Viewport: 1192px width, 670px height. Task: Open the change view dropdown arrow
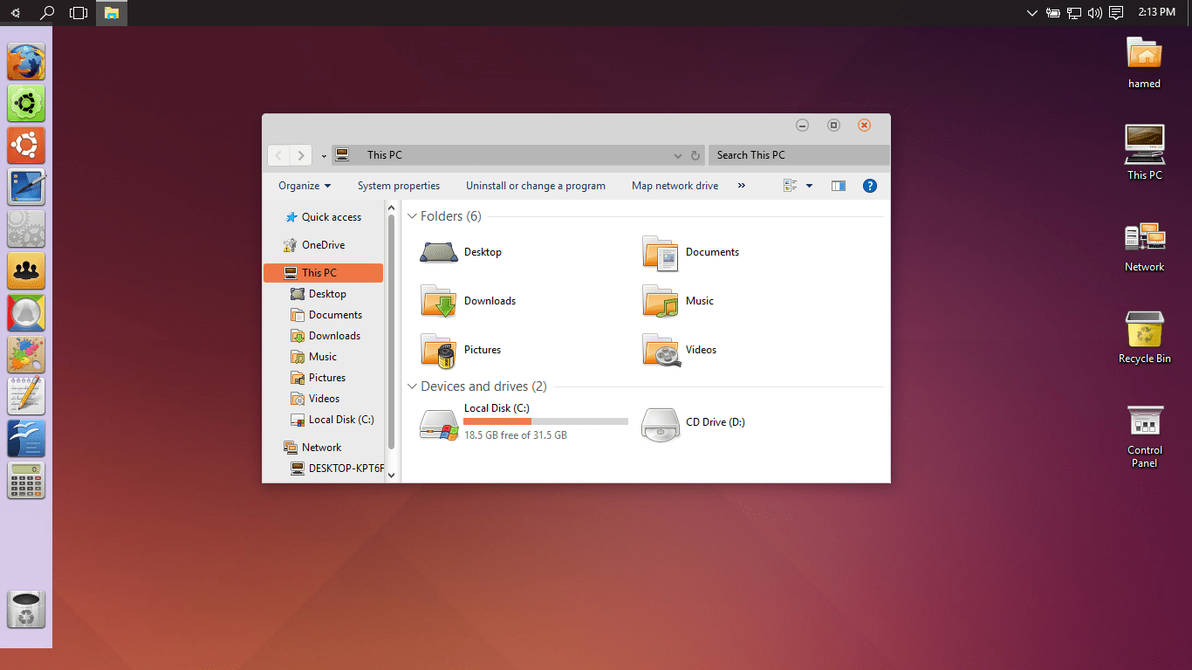coord(809,185)
